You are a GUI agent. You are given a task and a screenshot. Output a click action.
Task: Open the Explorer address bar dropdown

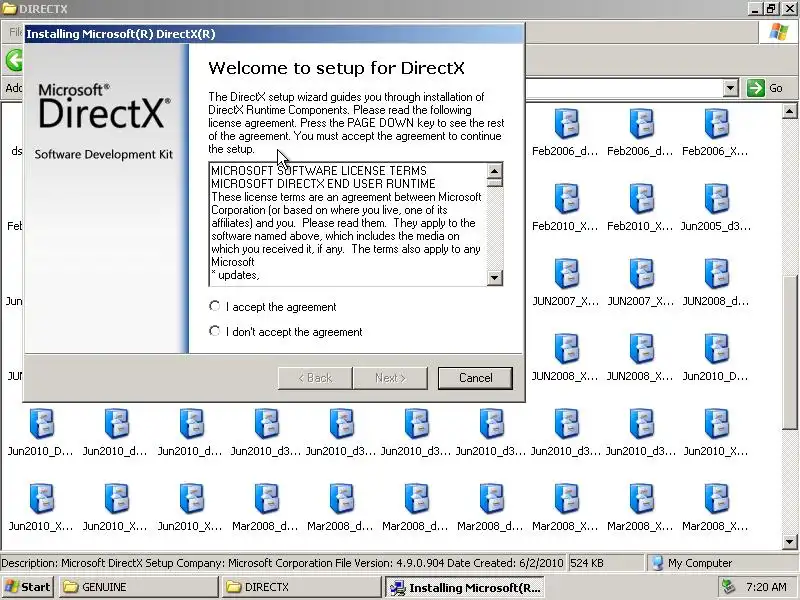[731, 88]
